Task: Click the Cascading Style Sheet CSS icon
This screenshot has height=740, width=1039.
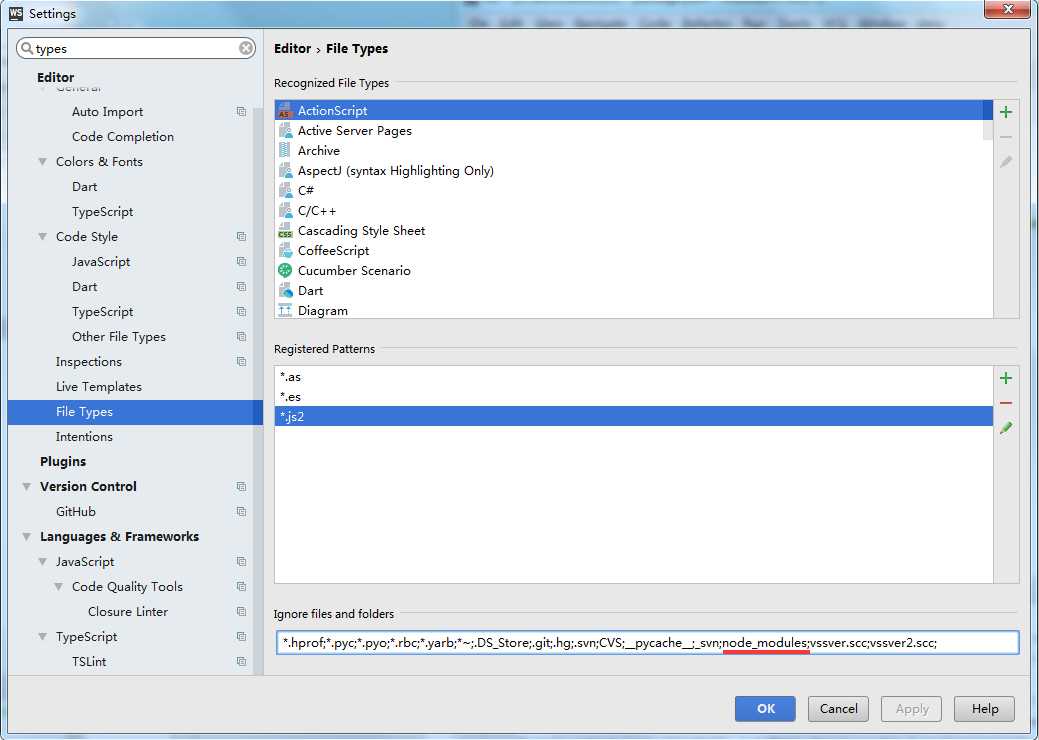Action: [x=285, y=231]
